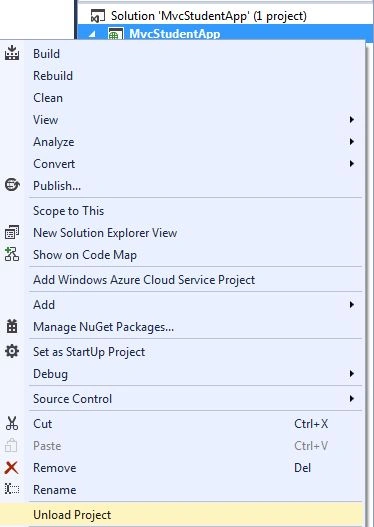
Task: Click the Publish globe icon
Action: [x=12, y=185]
